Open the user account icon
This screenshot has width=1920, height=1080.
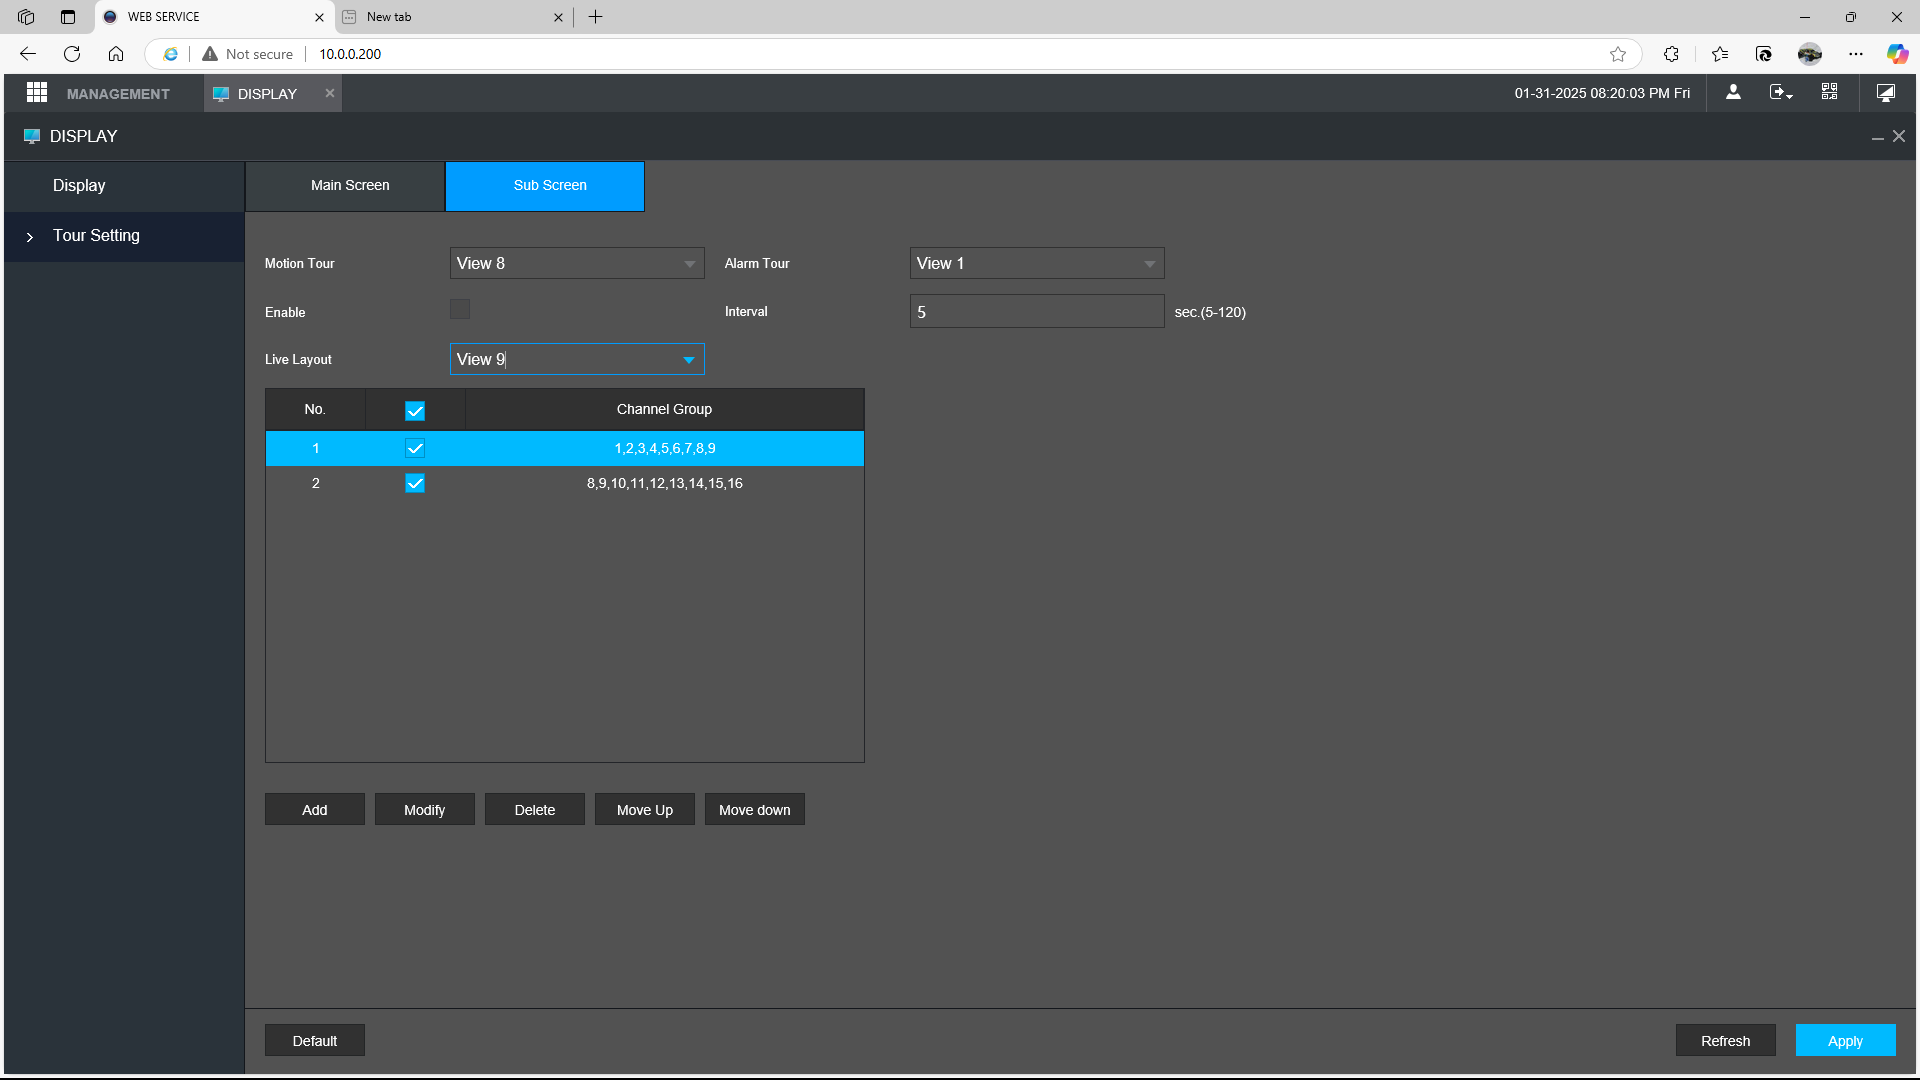coord(1734,92)
